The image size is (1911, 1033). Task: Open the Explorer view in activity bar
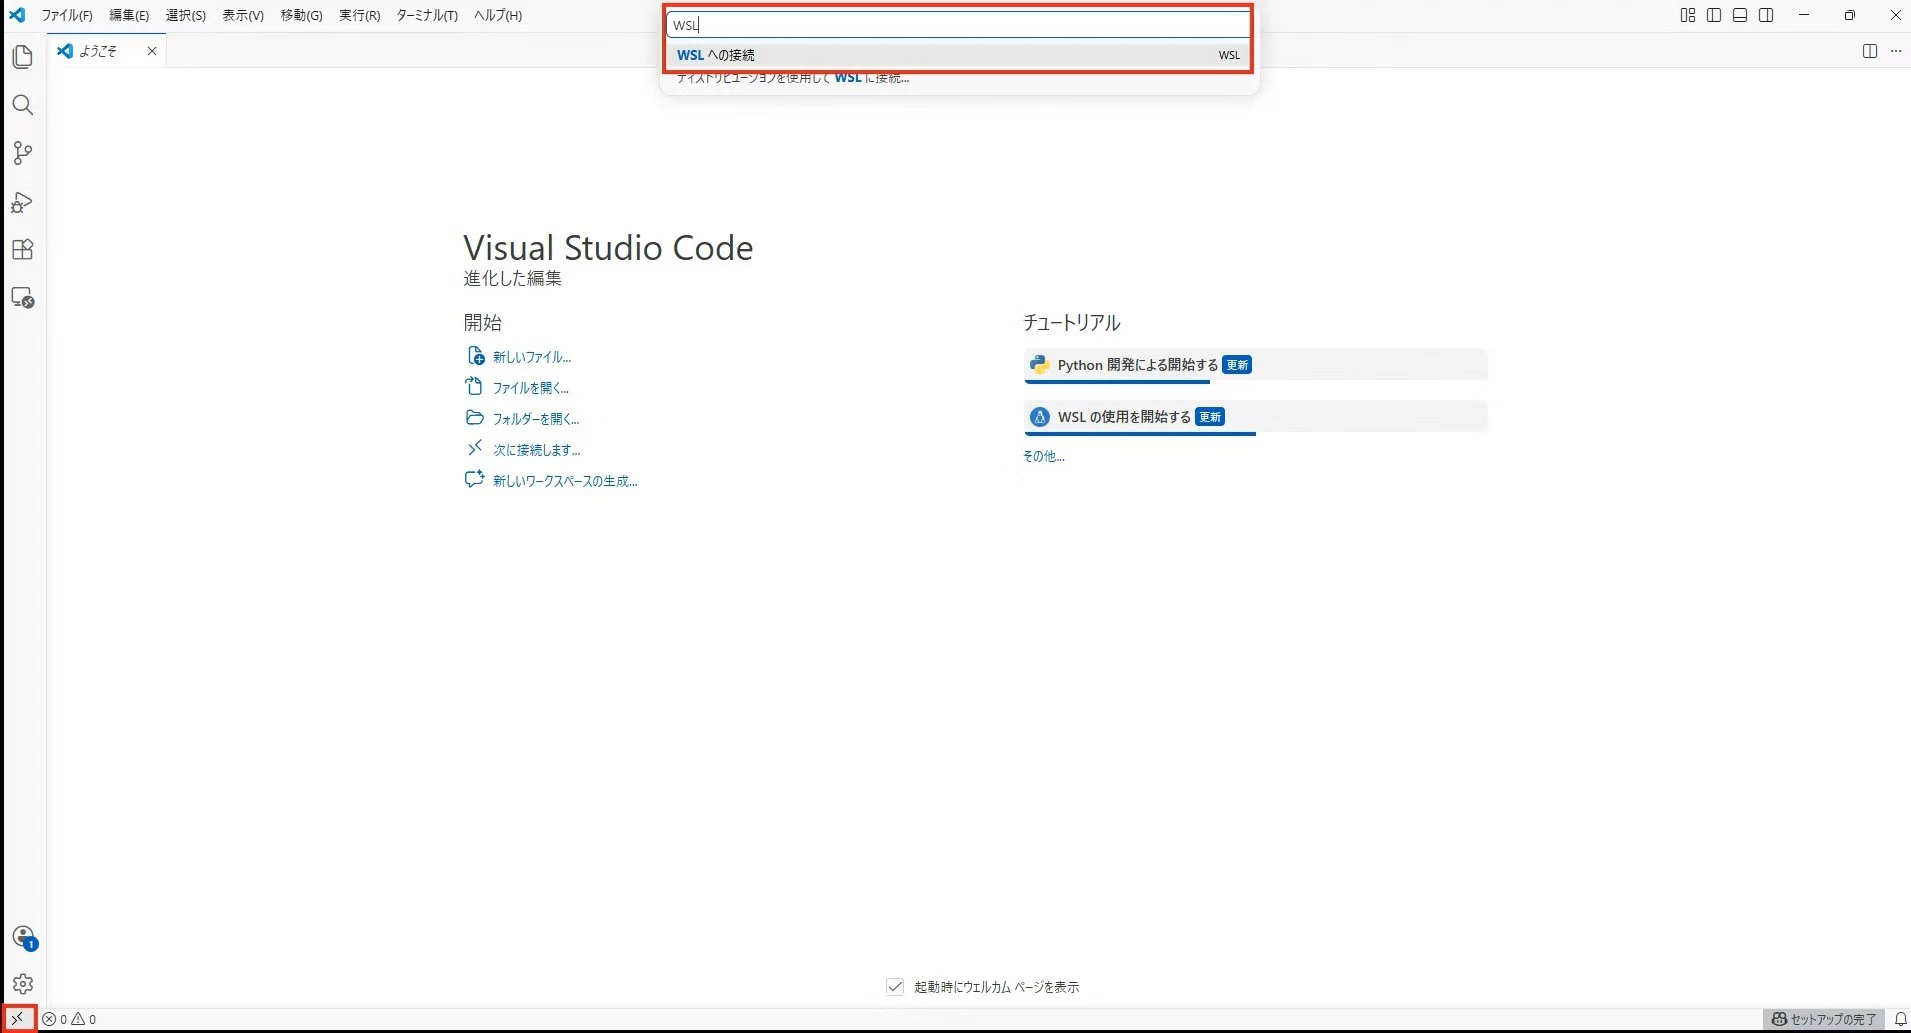pyautogui.click(x=22, y=57)
